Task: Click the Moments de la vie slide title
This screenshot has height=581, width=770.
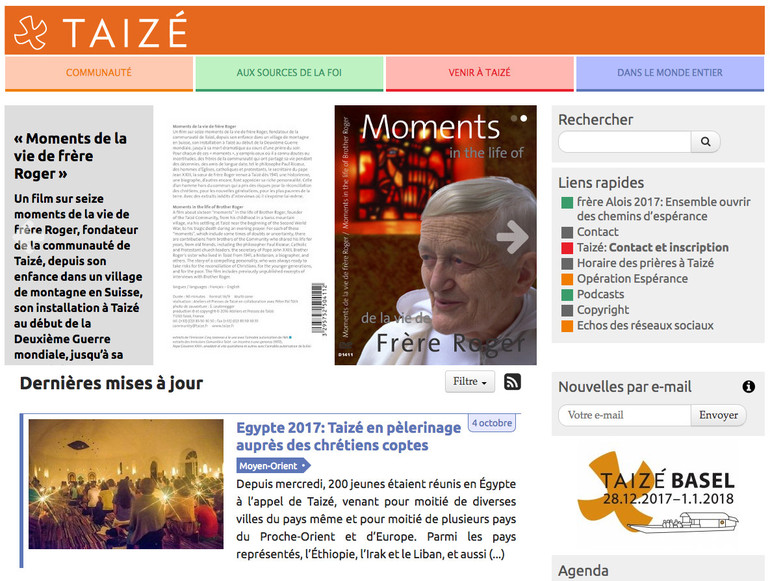Action: coord(70,156)
